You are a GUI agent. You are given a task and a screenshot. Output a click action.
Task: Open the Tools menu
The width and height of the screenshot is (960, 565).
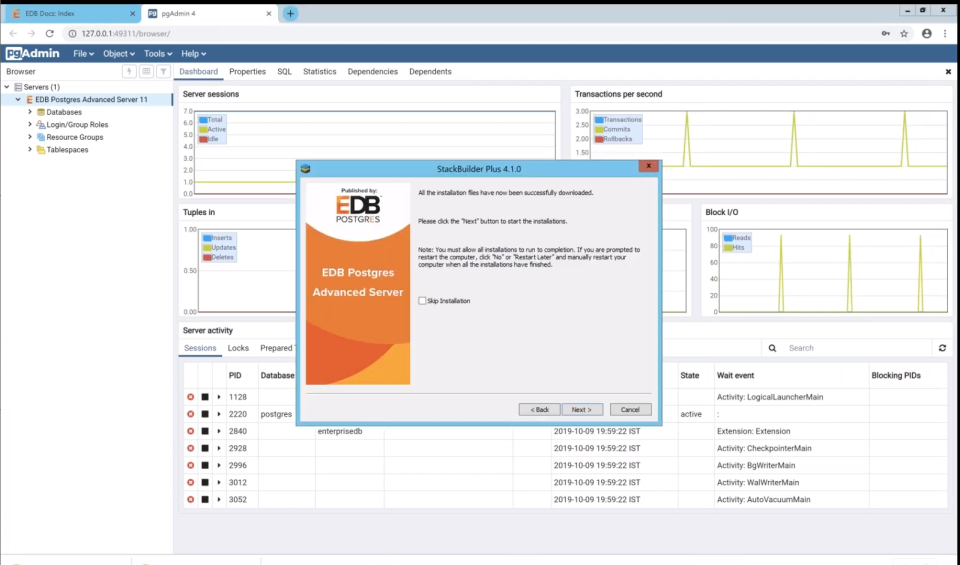(x=158, y=54)
